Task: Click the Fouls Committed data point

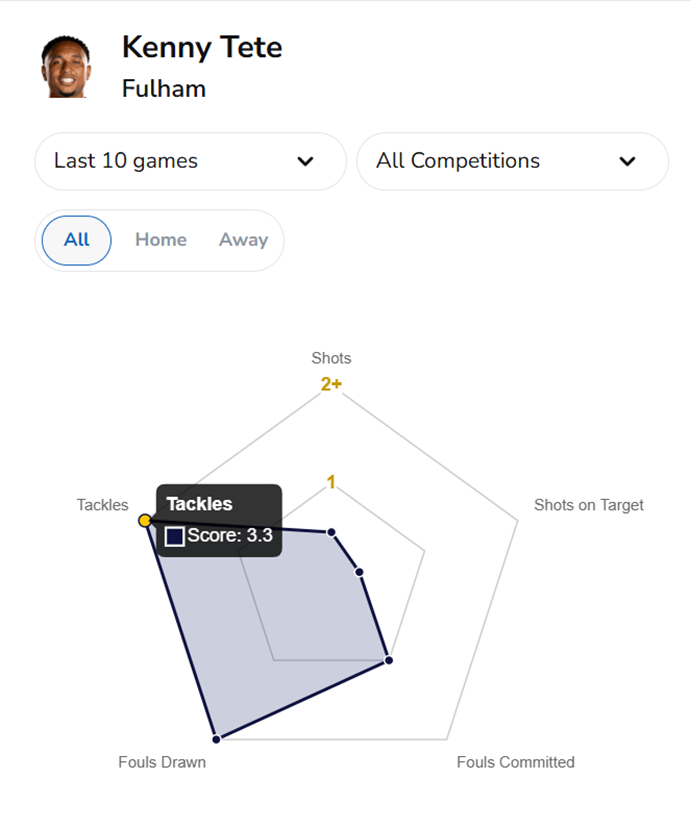Action: click(388, 660)
